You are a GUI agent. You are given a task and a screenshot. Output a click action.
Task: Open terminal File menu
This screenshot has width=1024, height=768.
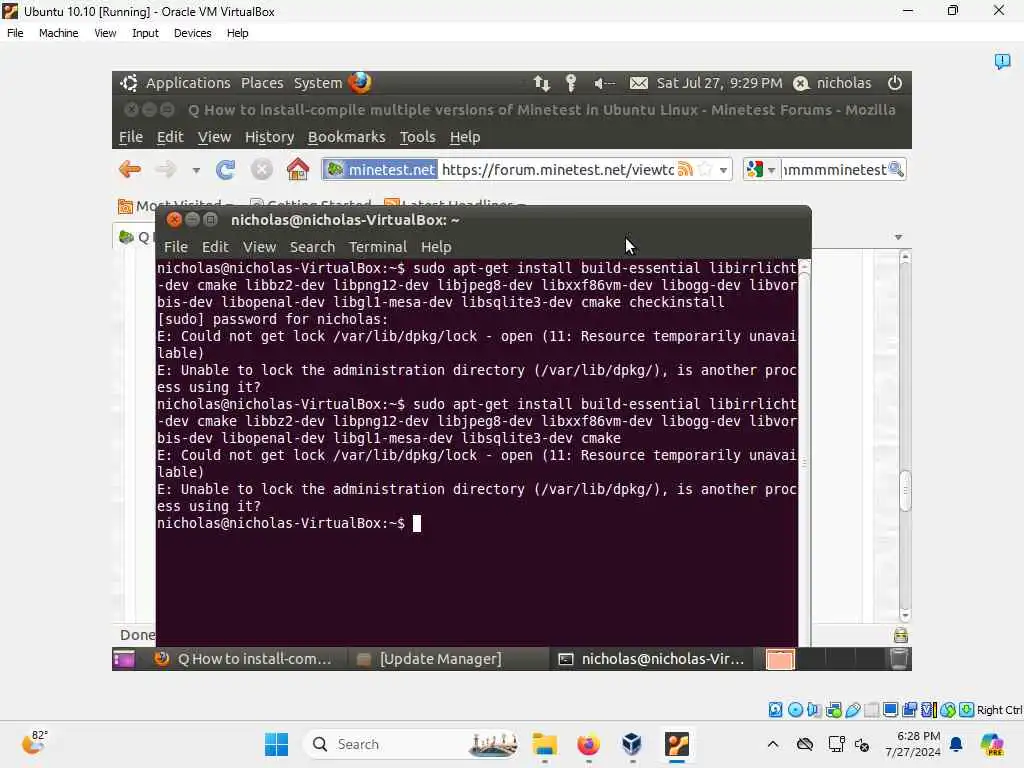coord(176,247)
